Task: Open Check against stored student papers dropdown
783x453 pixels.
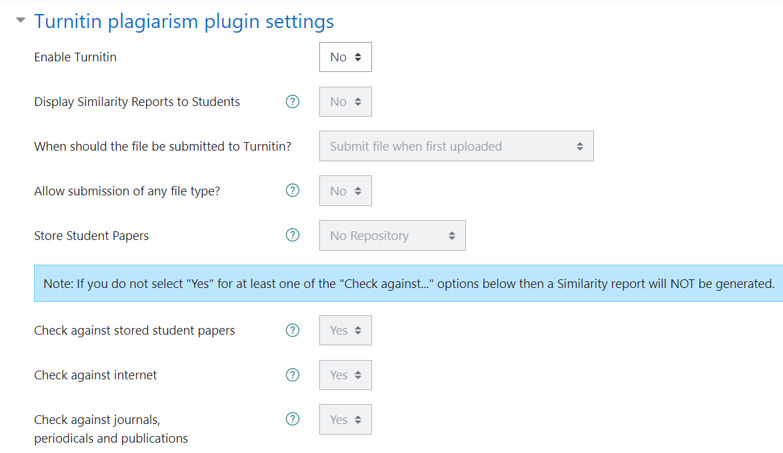Action: 345,330
